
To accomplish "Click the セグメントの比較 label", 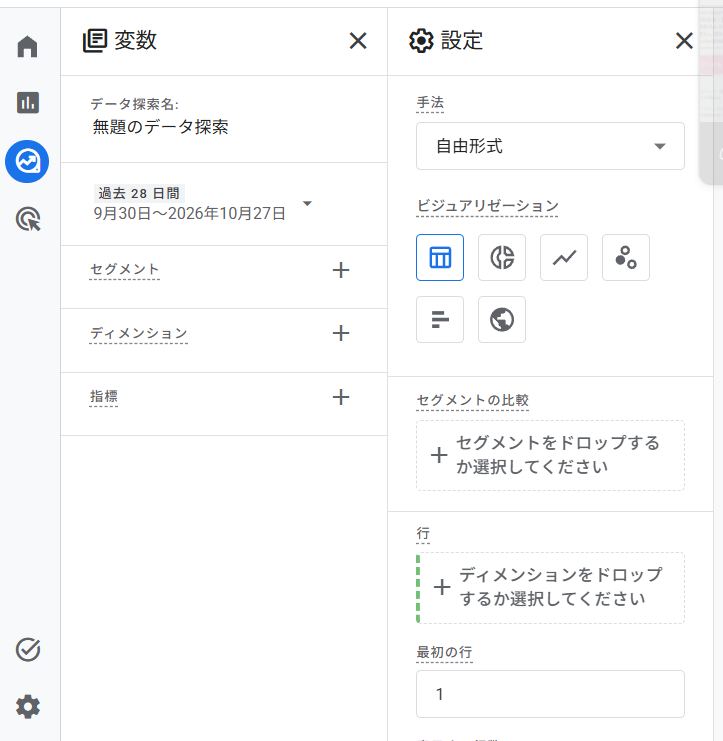I will pos(473,400).
